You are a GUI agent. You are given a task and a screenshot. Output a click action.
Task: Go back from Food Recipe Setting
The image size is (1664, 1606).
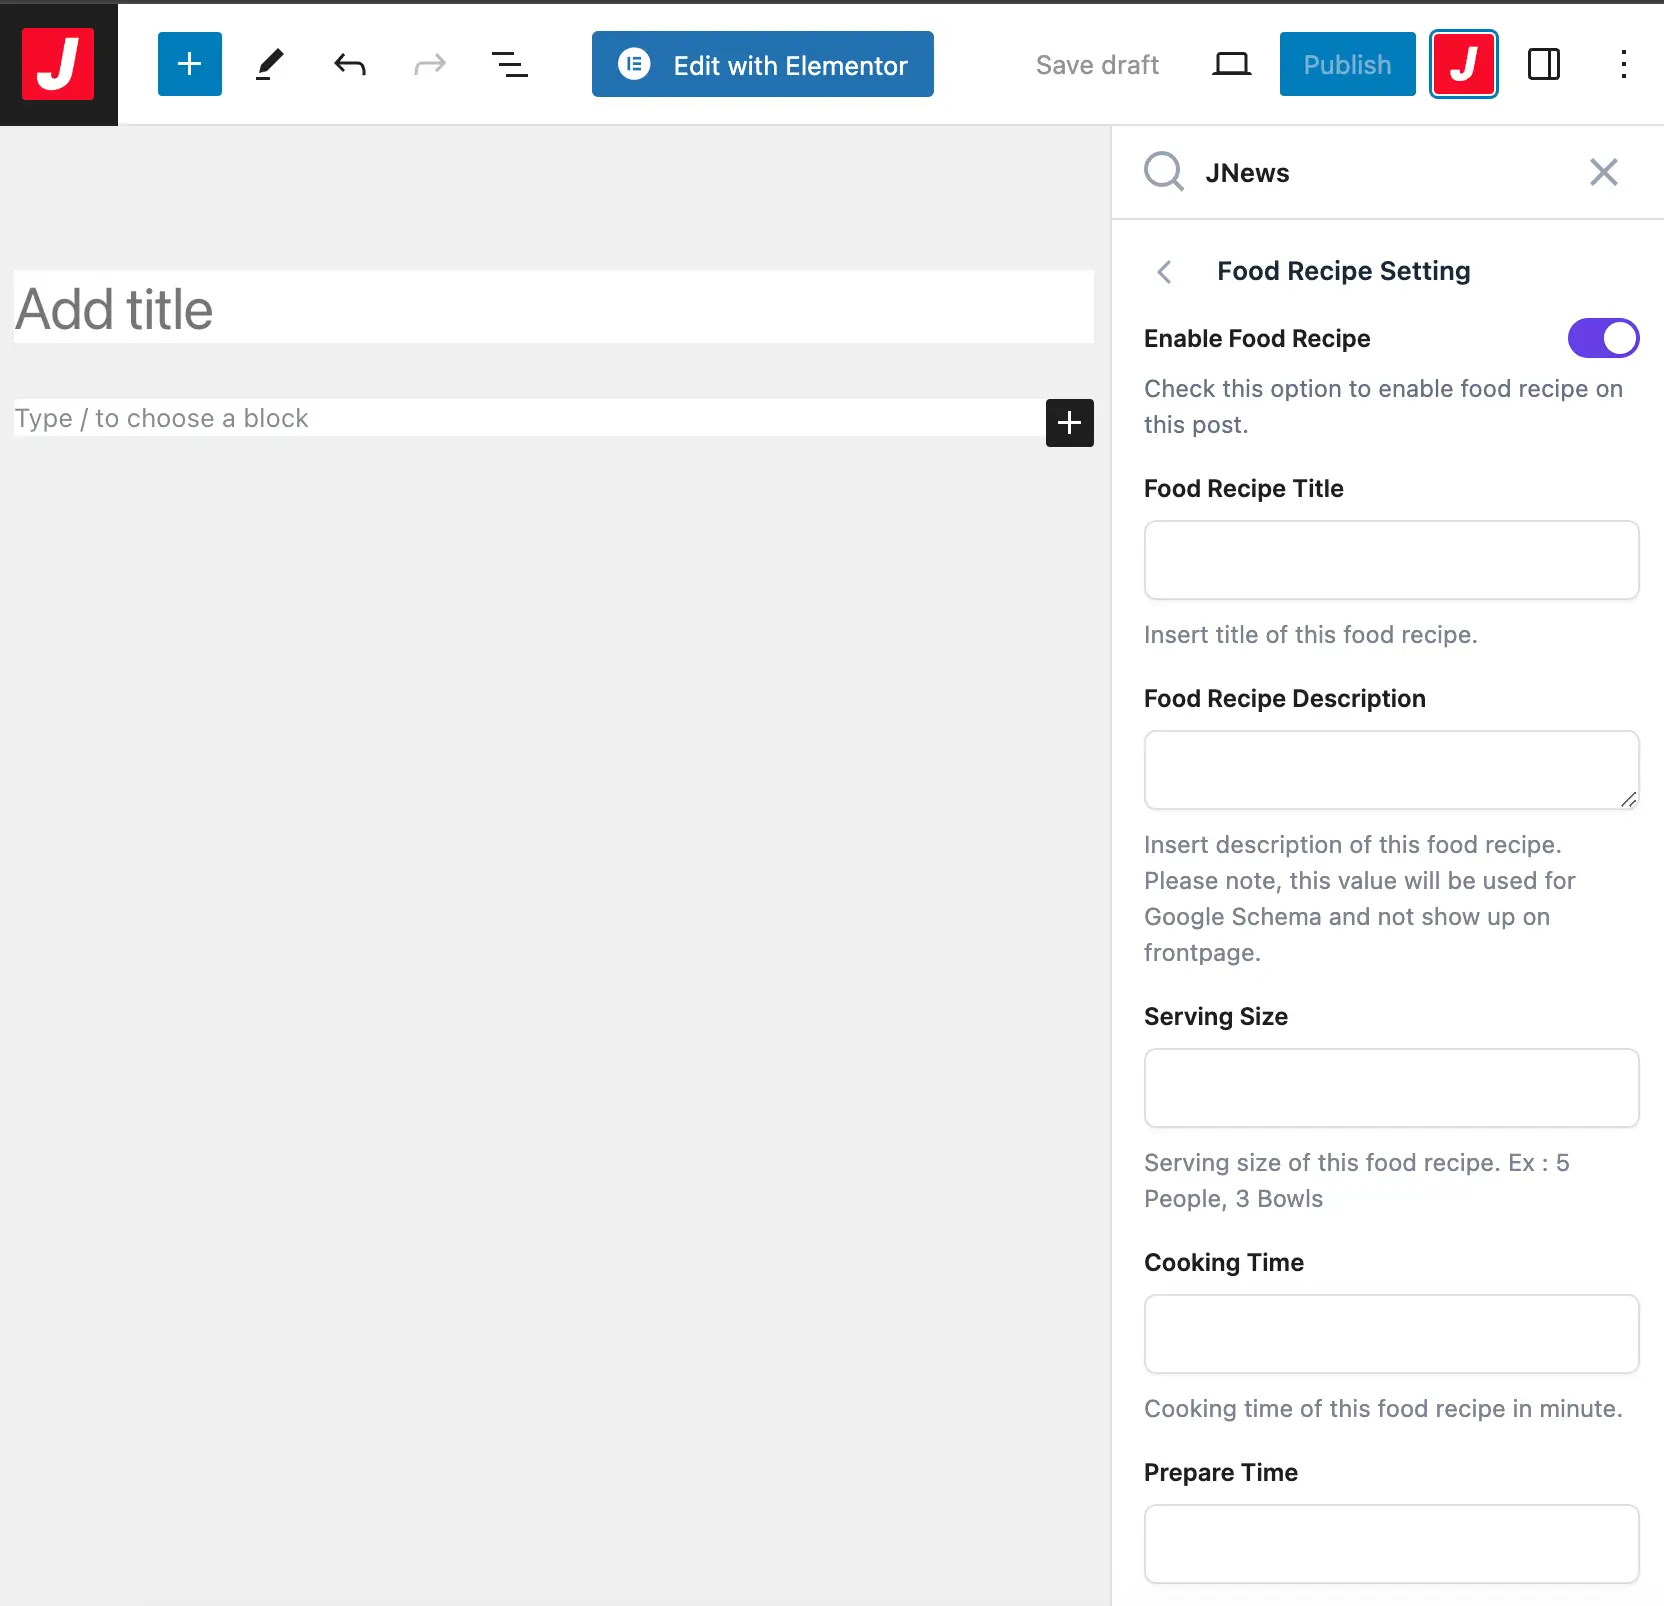1164,272
